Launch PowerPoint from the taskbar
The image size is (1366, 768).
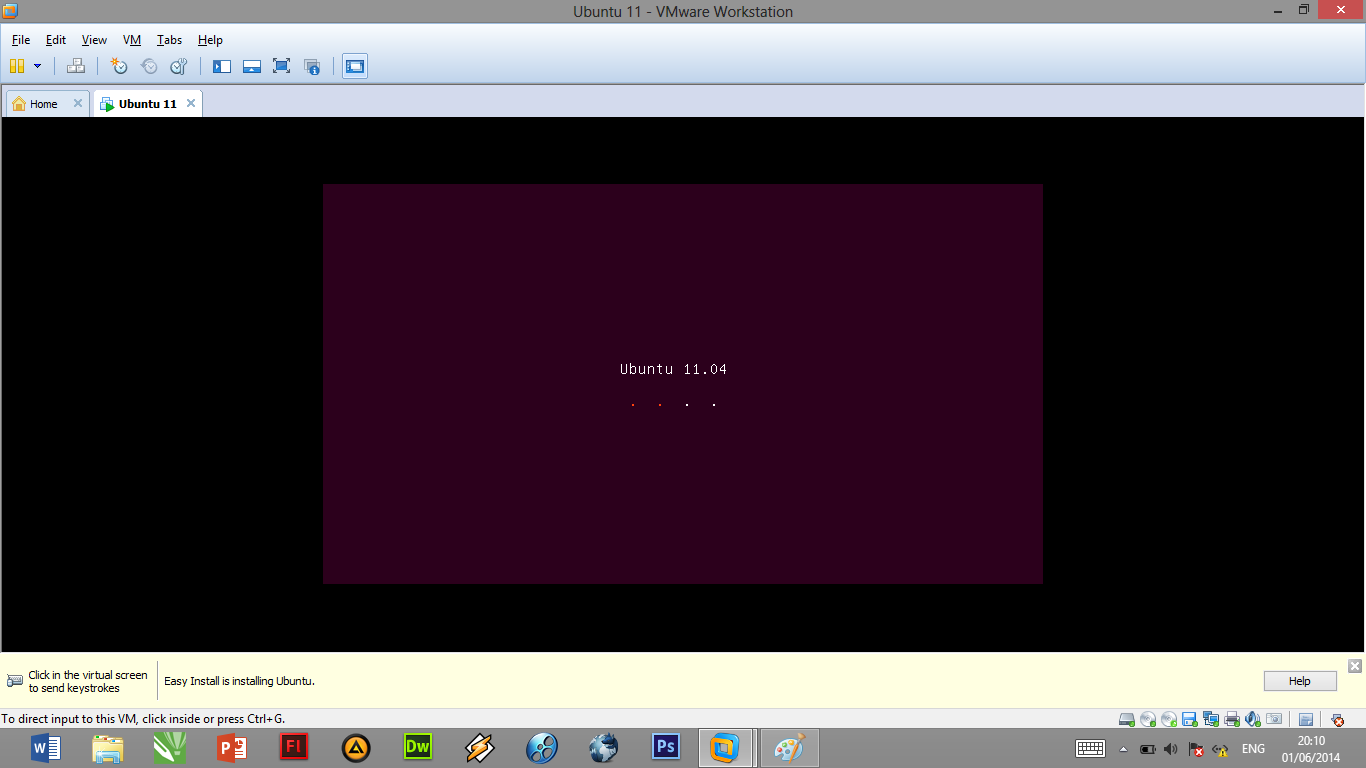pyautogui.click(x=232, y=748)
